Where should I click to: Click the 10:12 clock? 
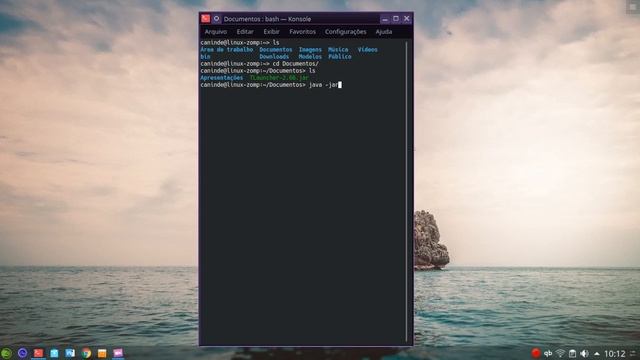pos(615,353)
